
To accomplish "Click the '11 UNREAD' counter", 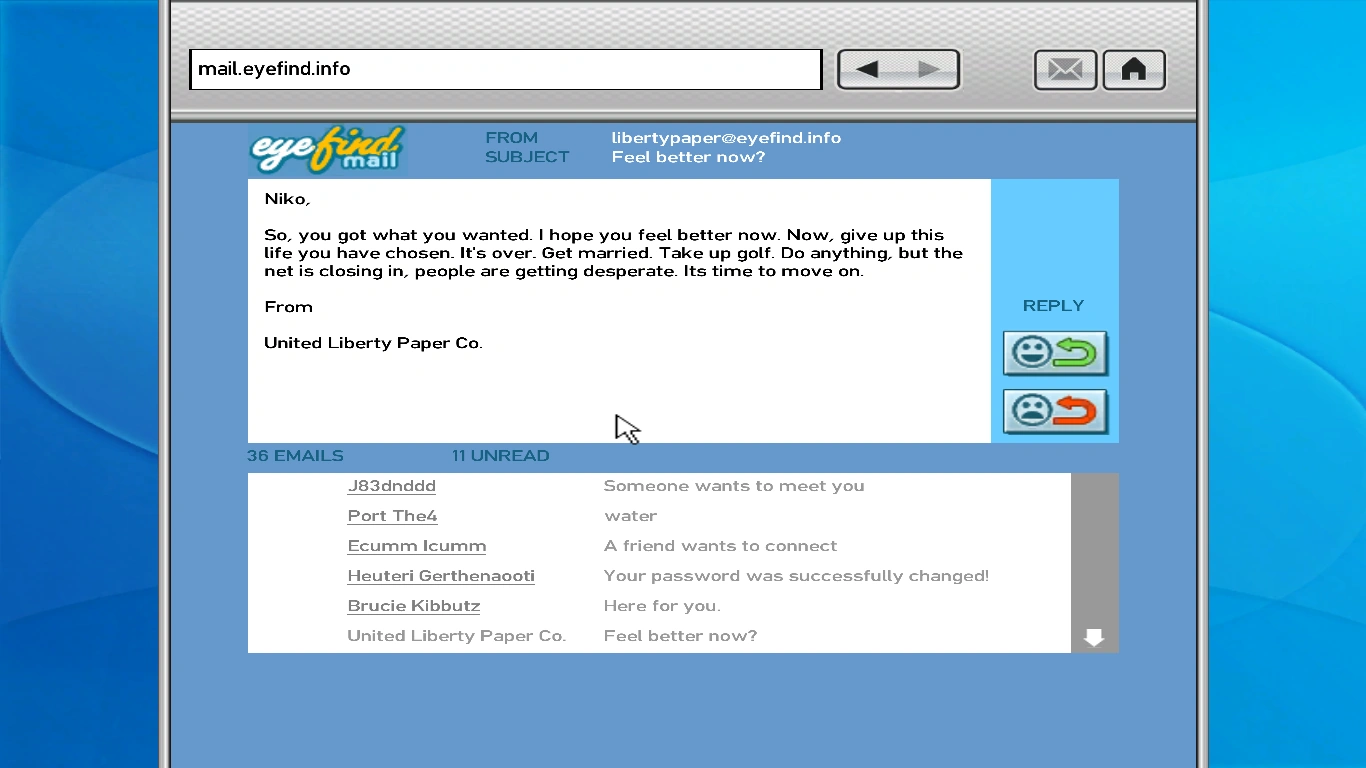I will pos(501,456).
